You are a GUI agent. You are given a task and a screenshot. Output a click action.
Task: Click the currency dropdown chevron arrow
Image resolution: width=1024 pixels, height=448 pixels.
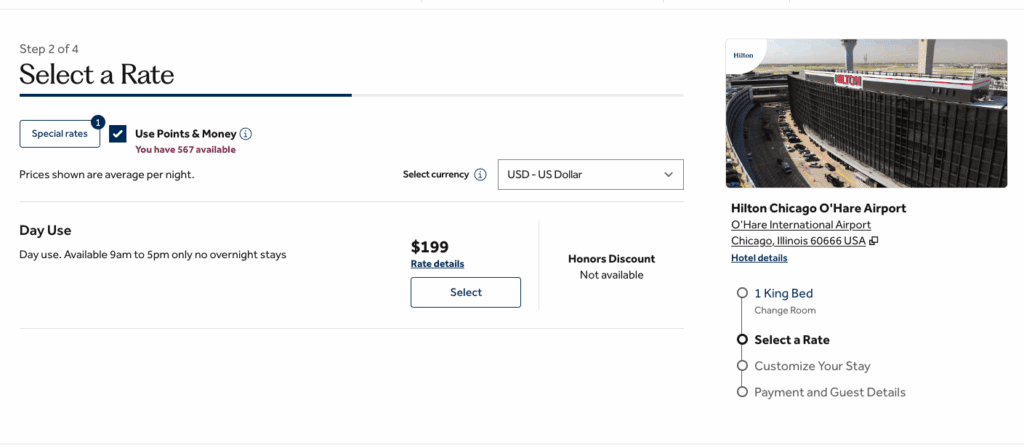point(669,174)
